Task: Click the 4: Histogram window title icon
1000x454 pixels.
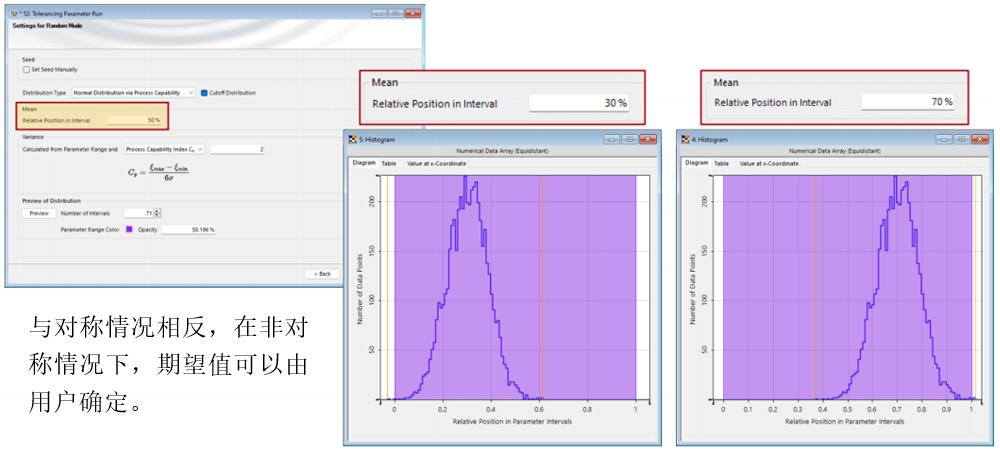Action: click(x=685, y=139)
